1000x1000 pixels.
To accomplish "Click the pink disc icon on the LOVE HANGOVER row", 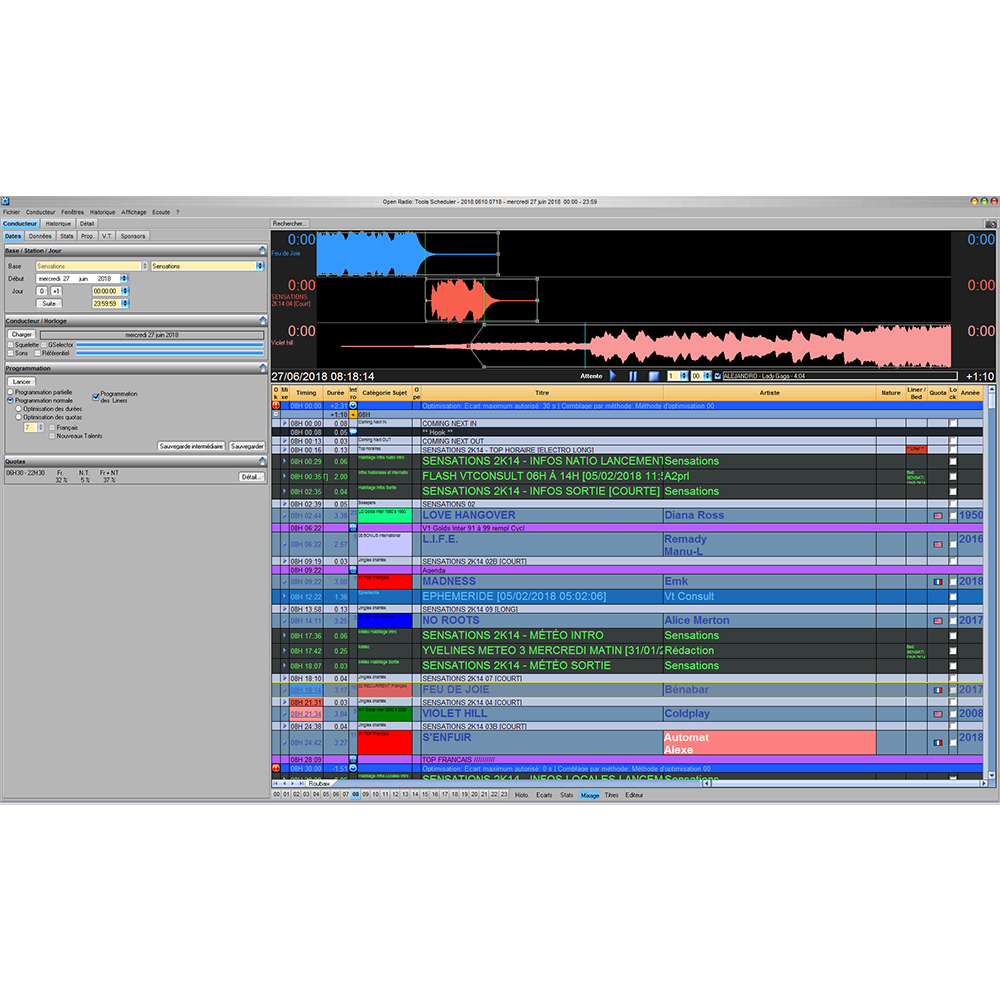I will click(937, 515).
